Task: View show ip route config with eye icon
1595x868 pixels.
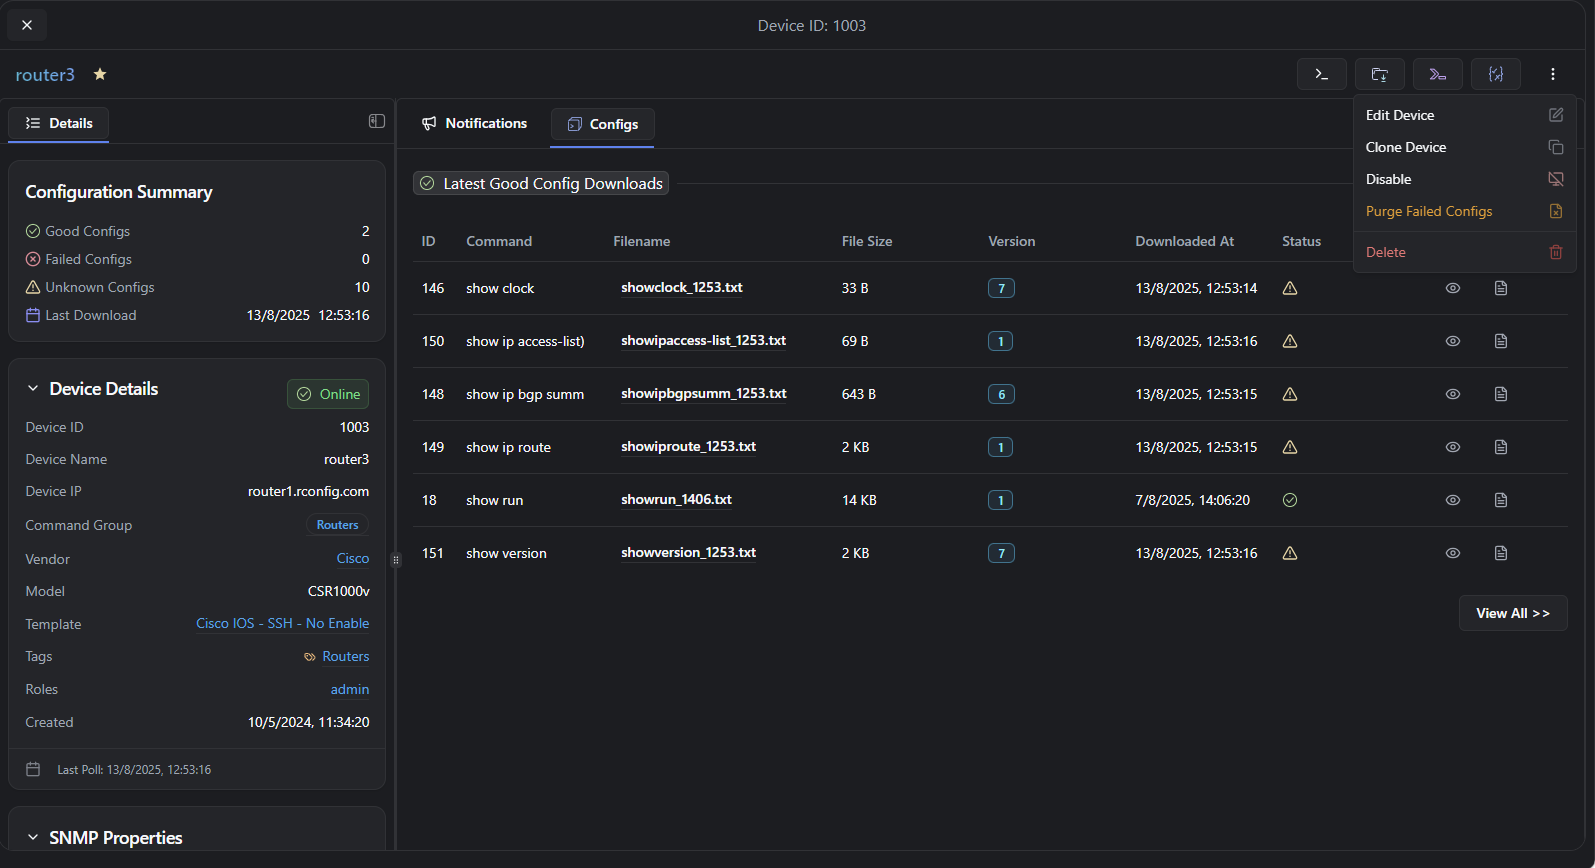Action: click(x=1452, y=447)
